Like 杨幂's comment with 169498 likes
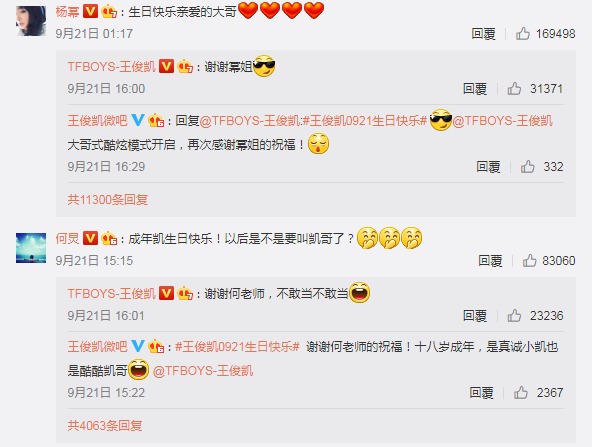The height and width of the screenshot is (447, 592). pyautogui.click(x=523, y=34)
